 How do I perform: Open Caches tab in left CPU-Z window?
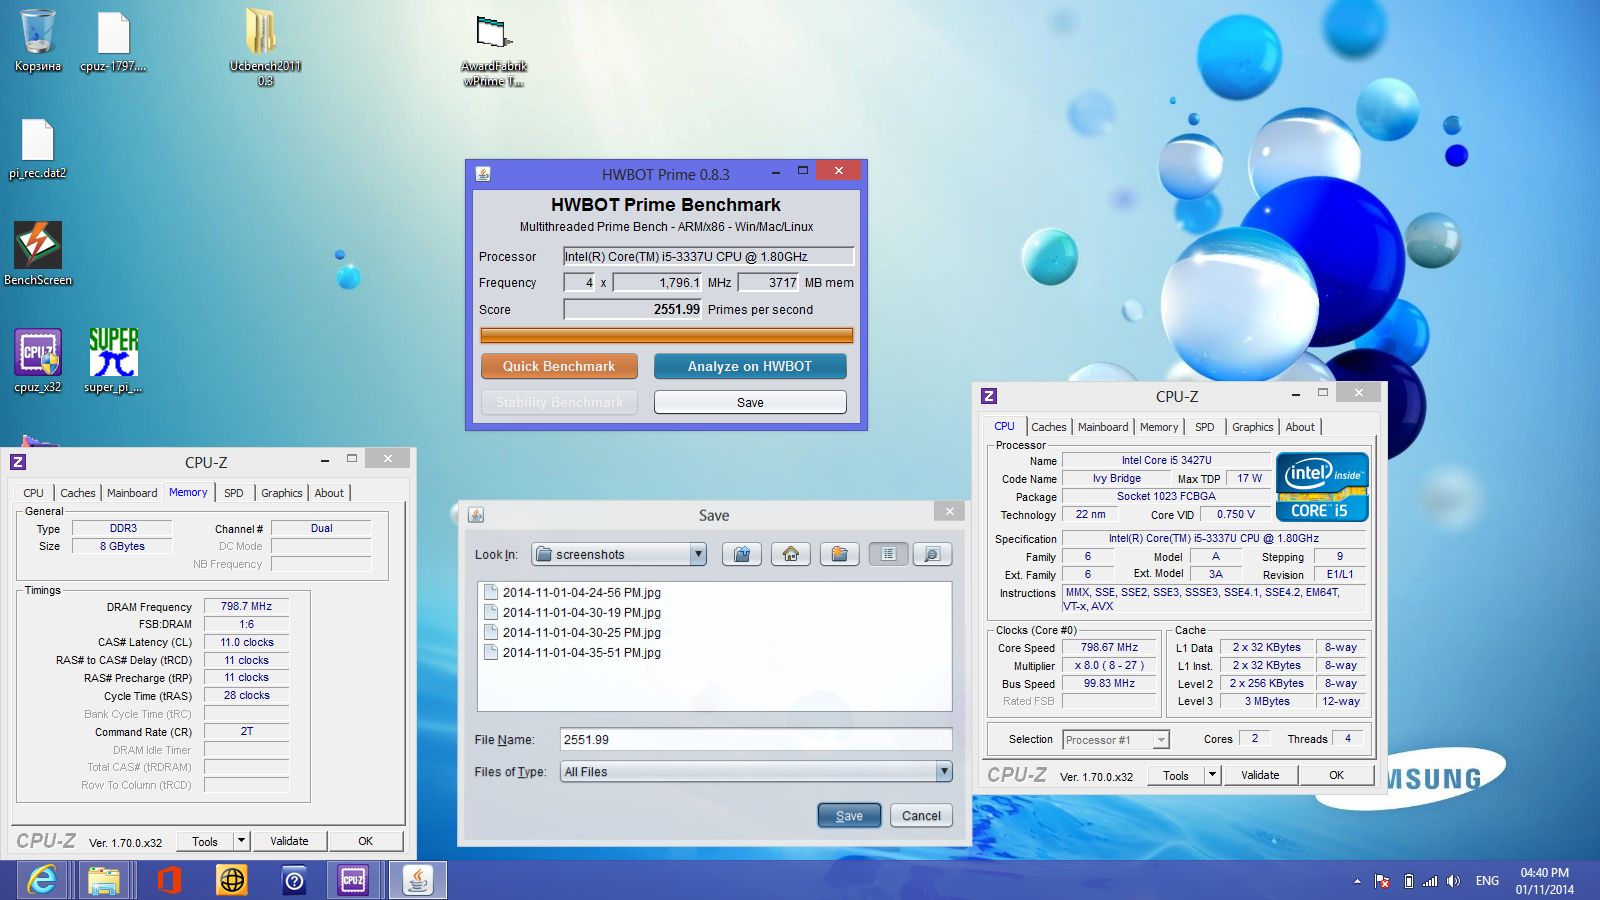click(x=78, y=493)
